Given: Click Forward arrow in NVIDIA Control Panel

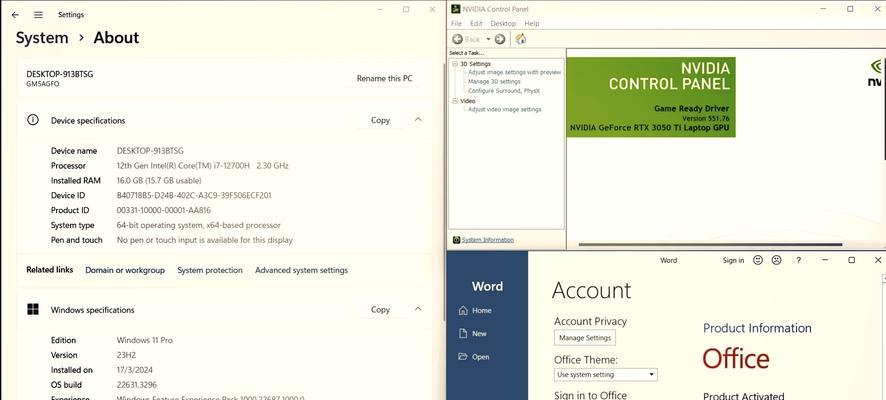Looking at the screenshot, I should pyautogui.click(x=500, y=39).
